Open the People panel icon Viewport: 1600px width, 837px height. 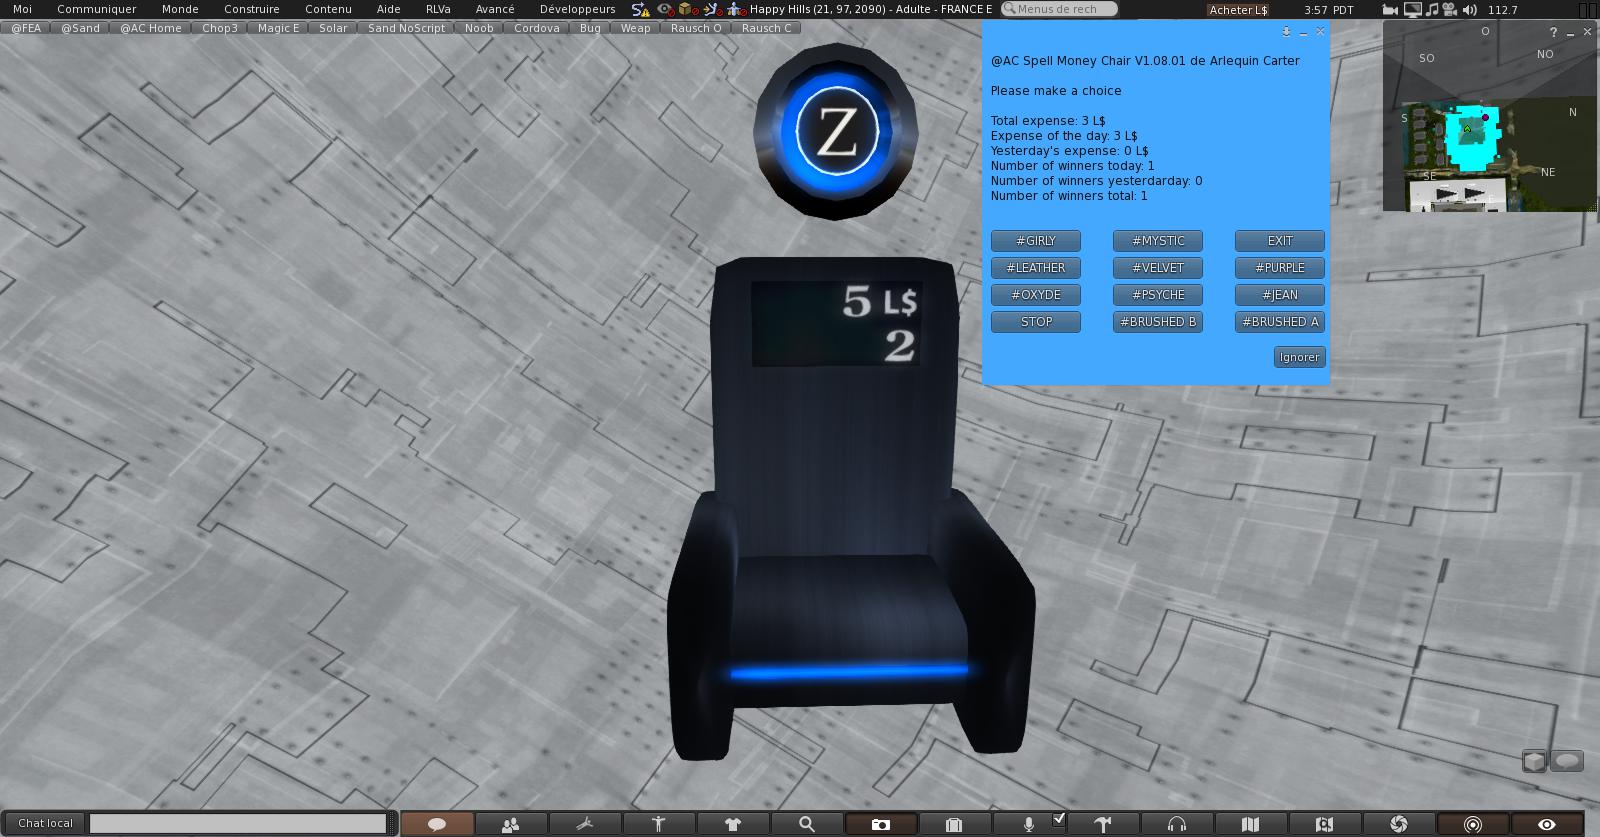(511, 824)
